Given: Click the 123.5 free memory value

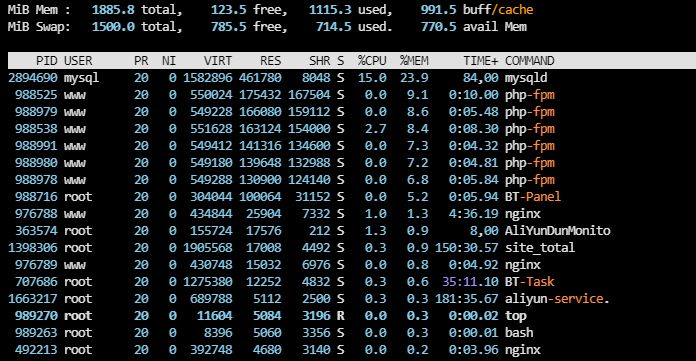Looking at the screenshot, I should tap(228, 9).
